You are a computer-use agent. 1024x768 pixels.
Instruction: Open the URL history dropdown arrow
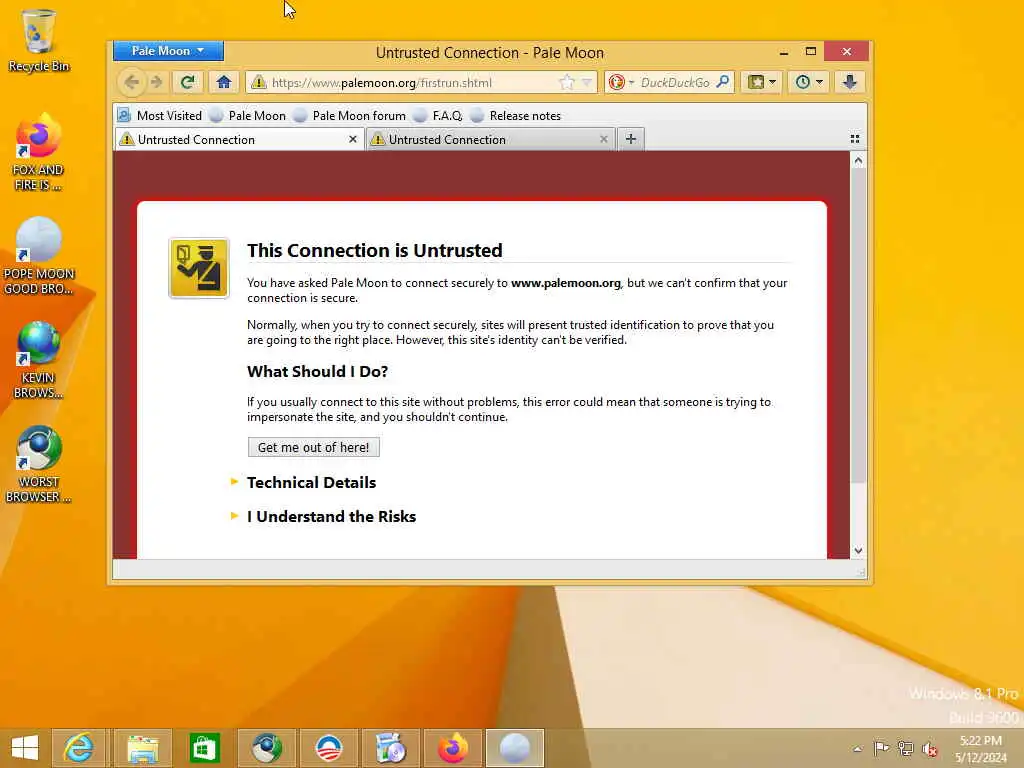coord(586,82)
